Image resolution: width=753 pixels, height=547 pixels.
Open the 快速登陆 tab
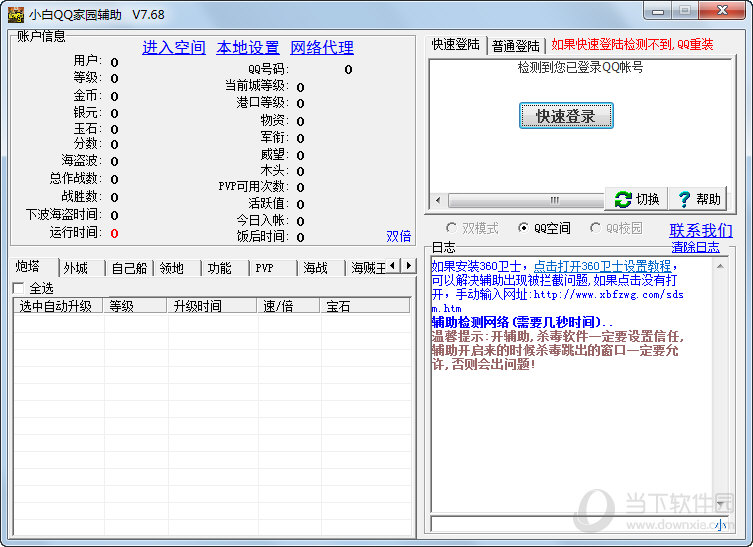(456, 45)
